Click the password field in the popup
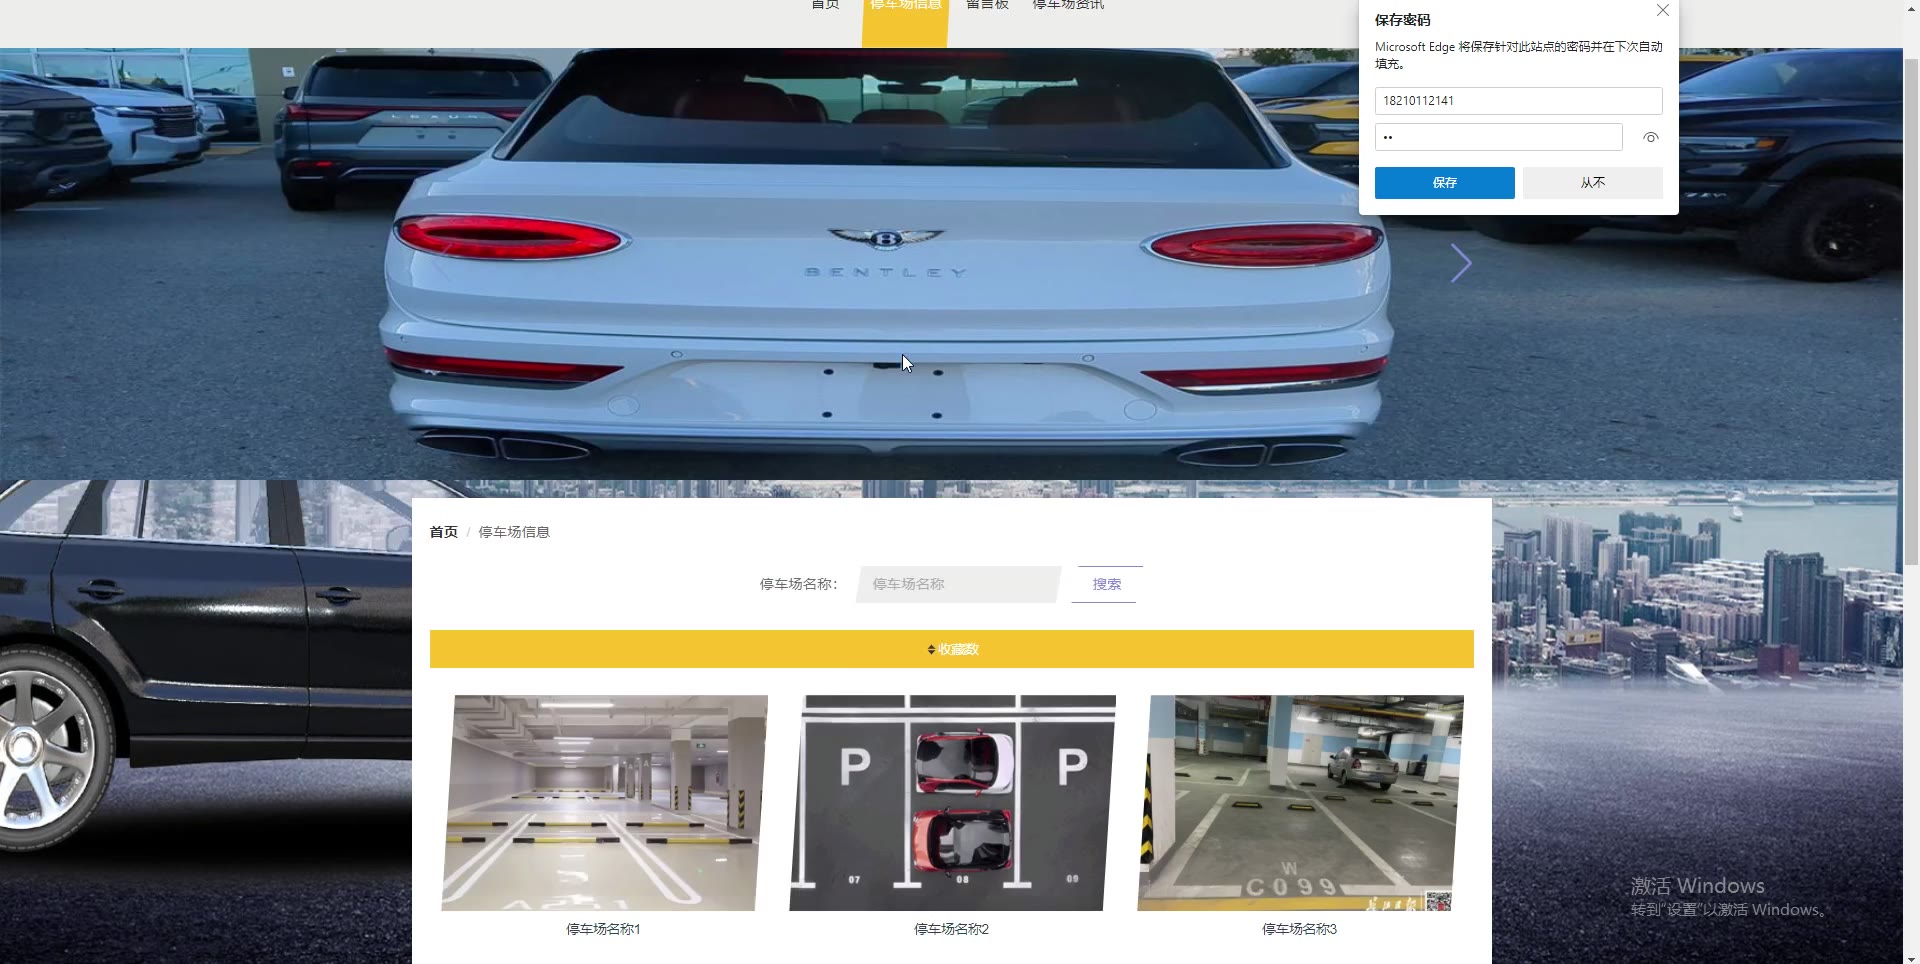Screen dimensions: 1920x964 click(1498, 137)
